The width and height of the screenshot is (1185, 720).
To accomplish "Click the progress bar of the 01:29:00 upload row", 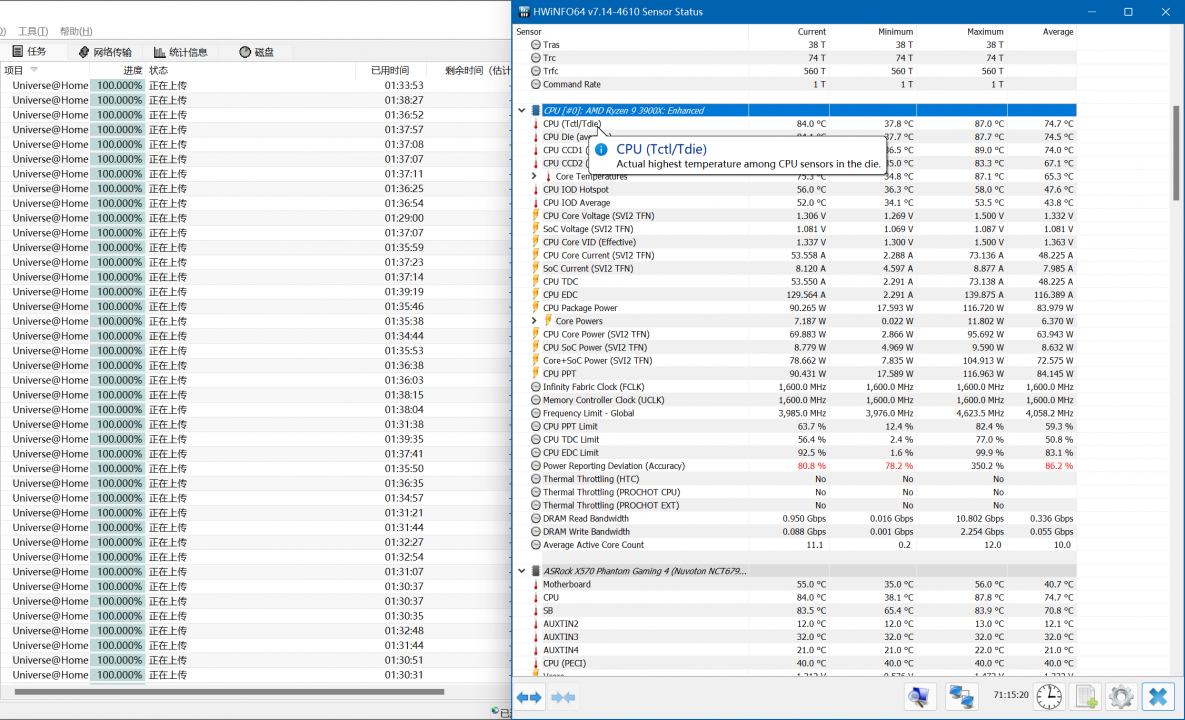I will coord(118,218).
